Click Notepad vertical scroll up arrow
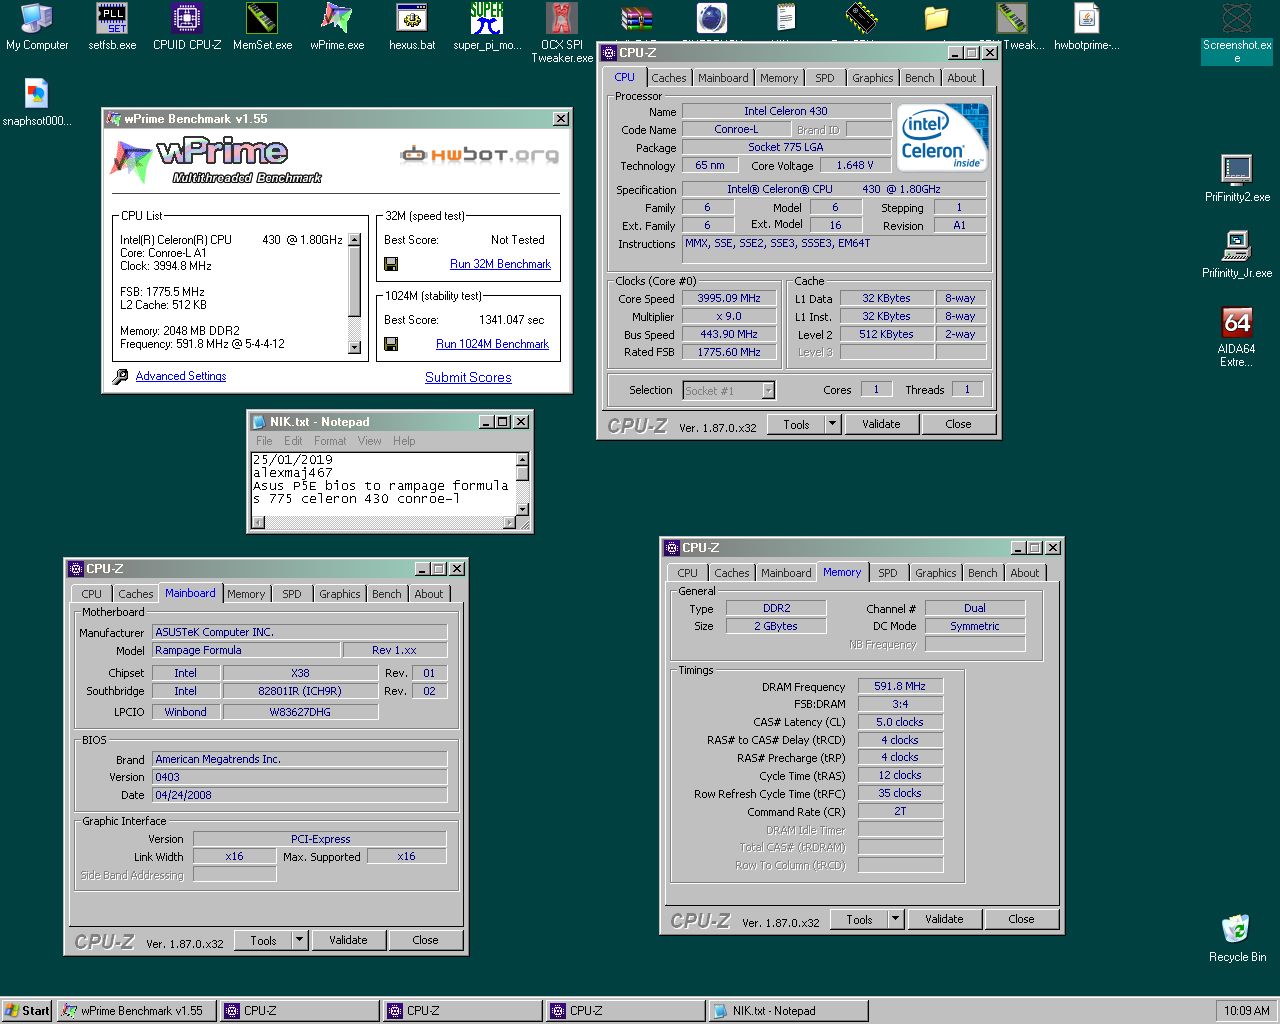This screenshot has height=1024, width=1280. click(522, 460)
